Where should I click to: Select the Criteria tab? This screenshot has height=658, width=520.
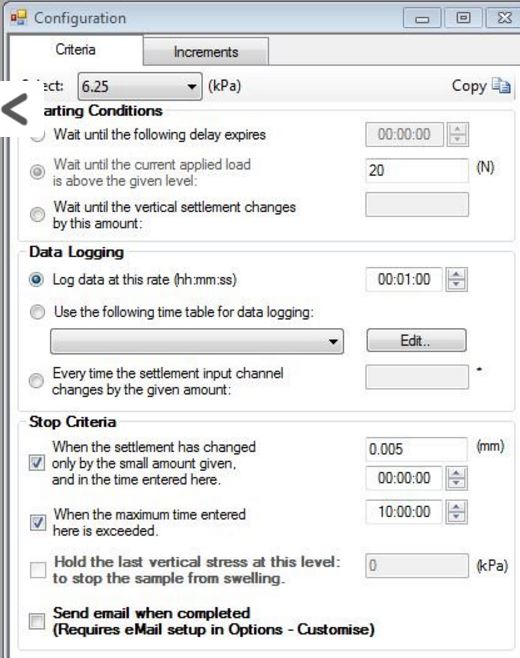[76, 50]
